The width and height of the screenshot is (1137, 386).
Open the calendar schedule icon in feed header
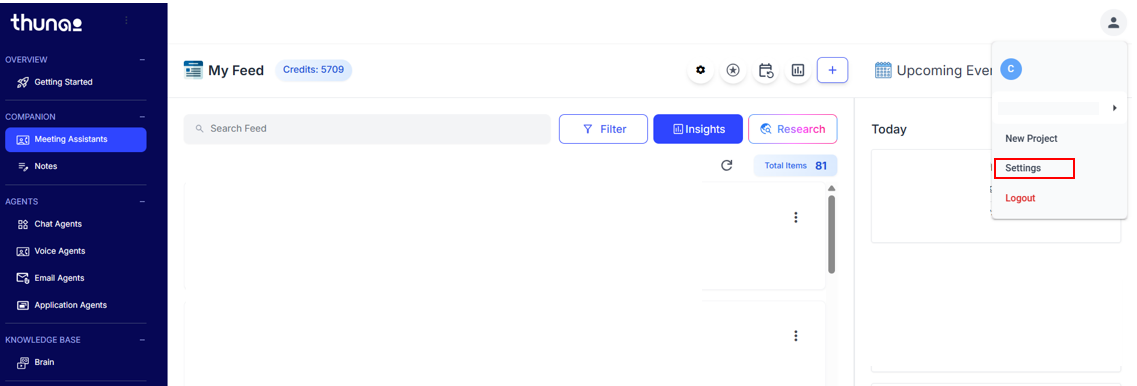coord(766,70)
